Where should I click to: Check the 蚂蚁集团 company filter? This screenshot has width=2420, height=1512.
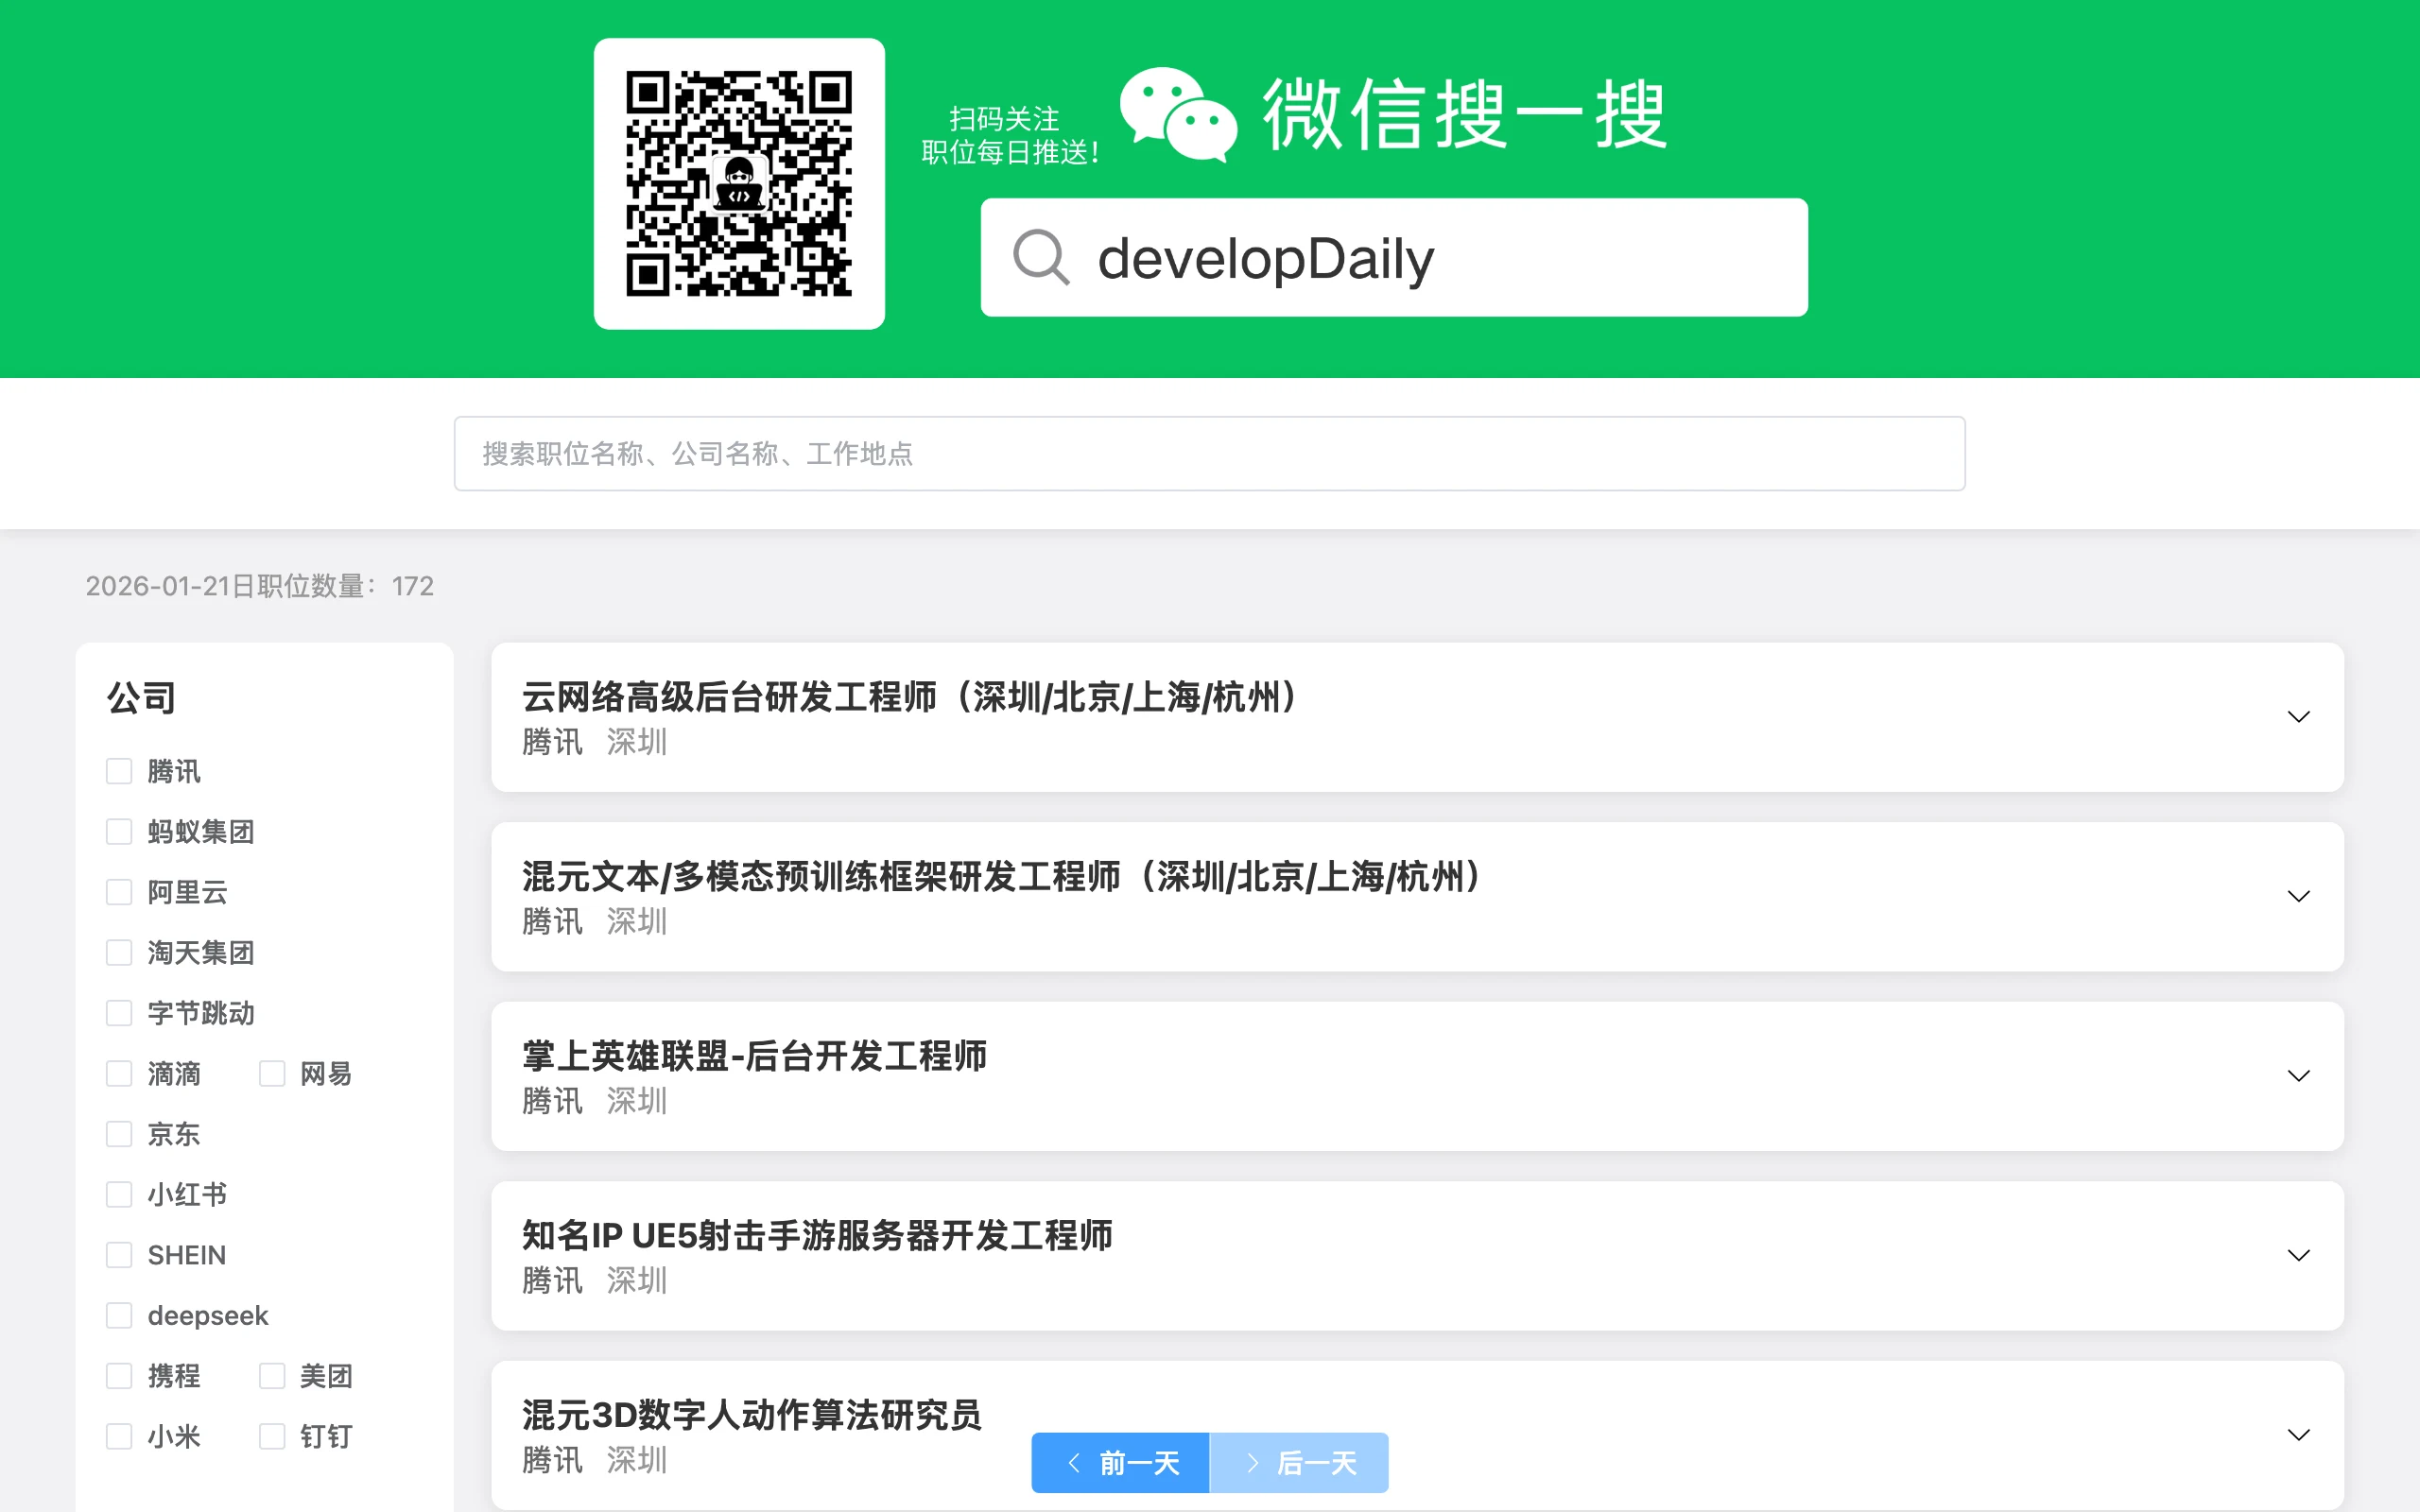(119, 832)
